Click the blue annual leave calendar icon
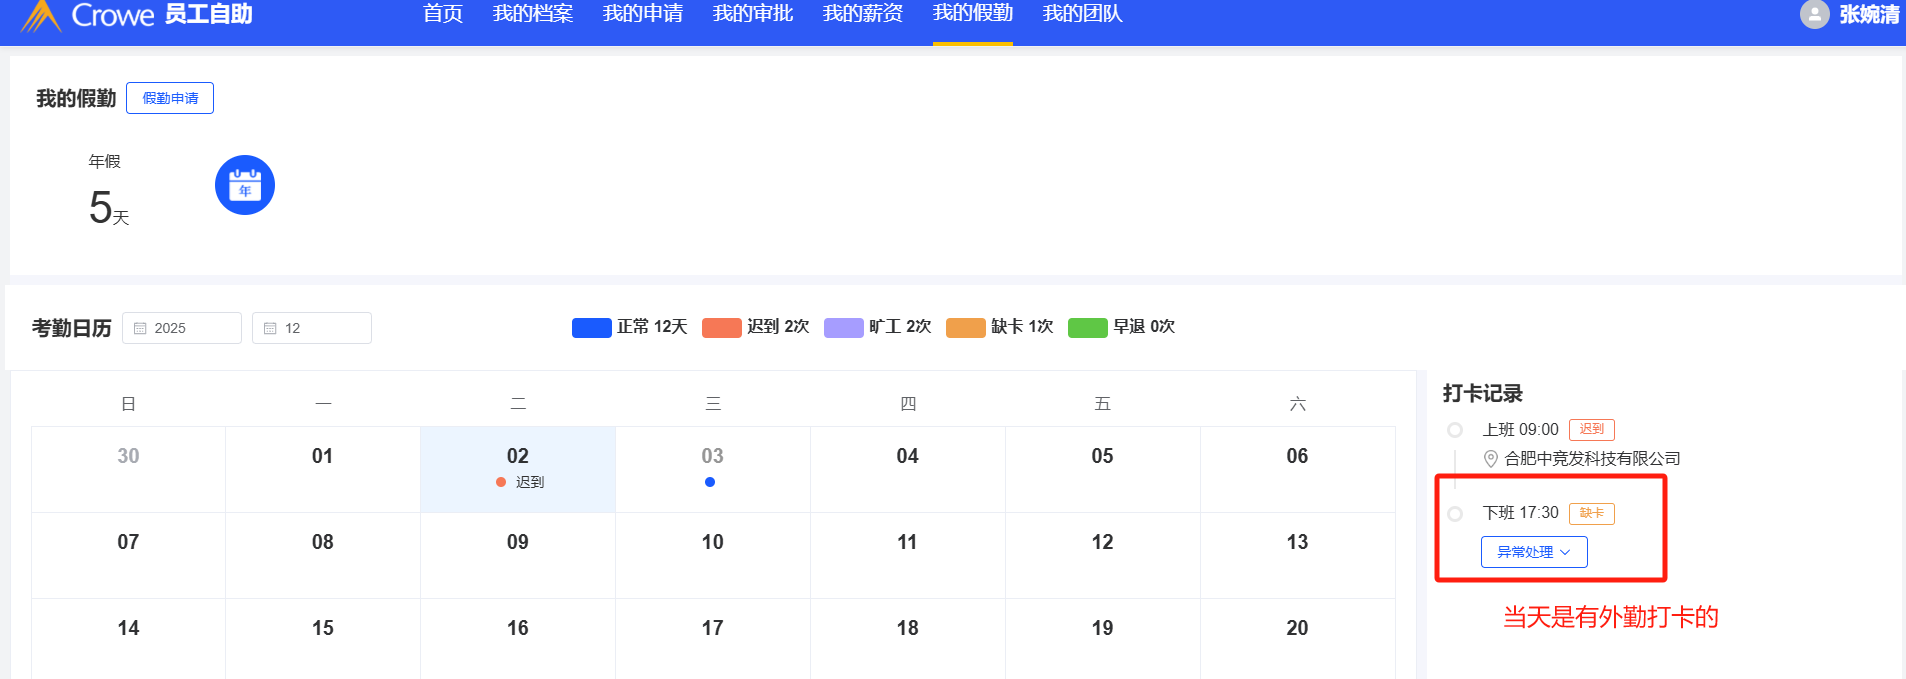 click(245, 185)
